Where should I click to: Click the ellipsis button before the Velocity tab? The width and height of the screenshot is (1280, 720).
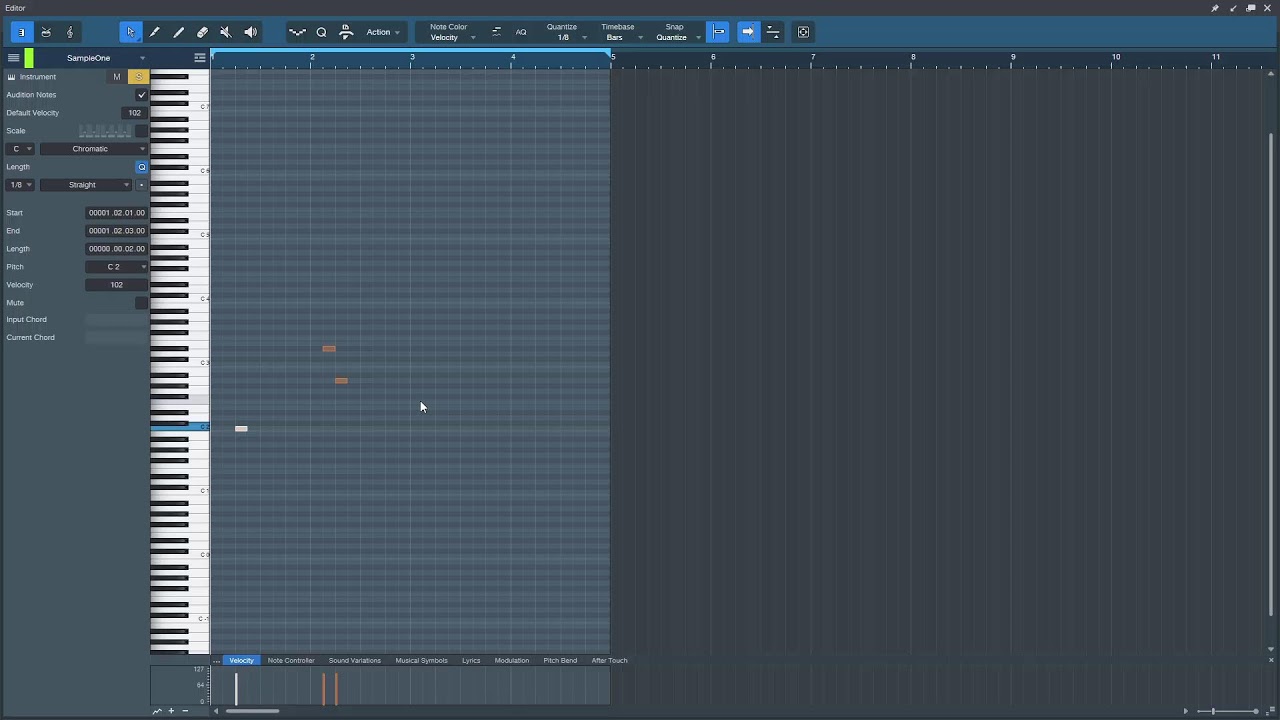(216, 660)
